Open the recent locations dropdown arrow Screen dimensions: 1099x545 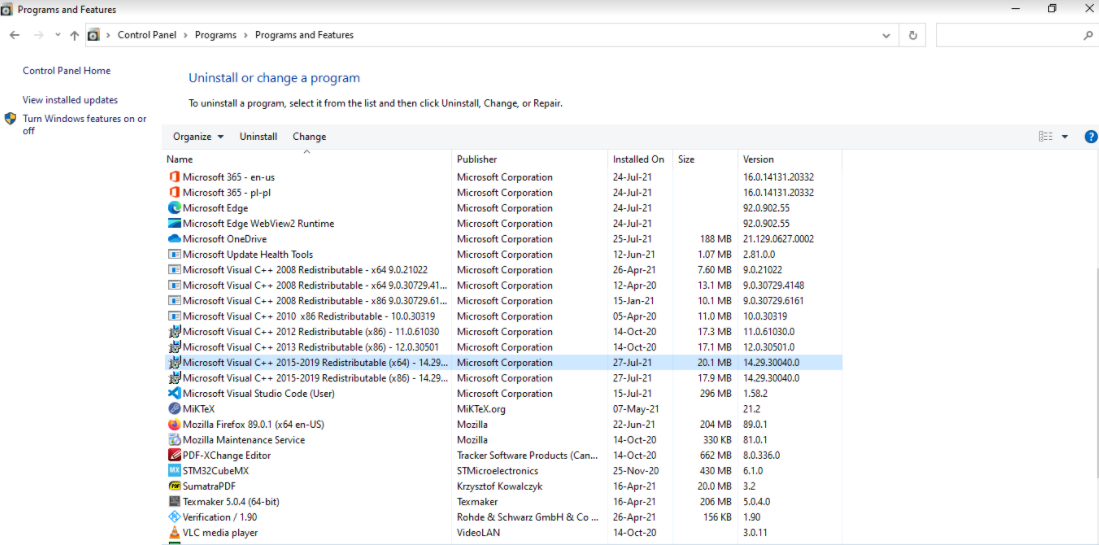(x=57, y=35)
